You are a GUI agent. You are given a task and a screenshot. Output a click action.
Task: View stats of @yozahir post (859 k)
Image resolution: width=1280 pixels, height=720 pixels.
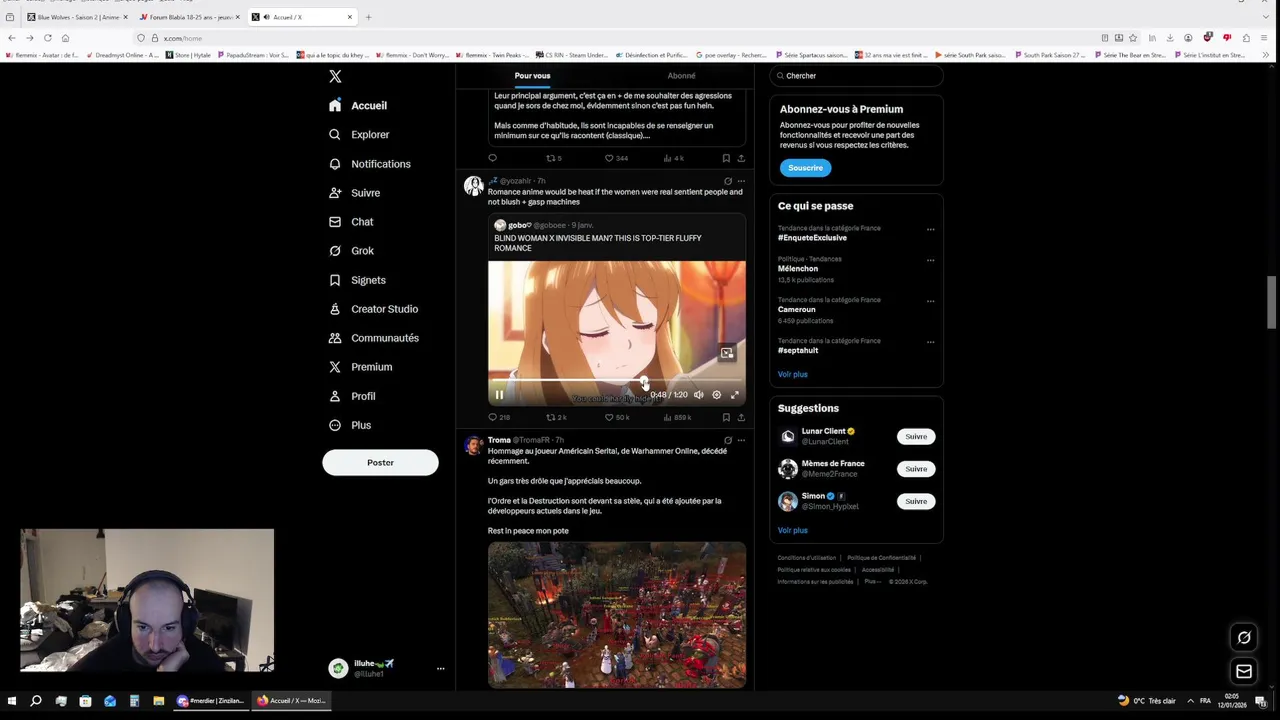(x=677, y=417)
